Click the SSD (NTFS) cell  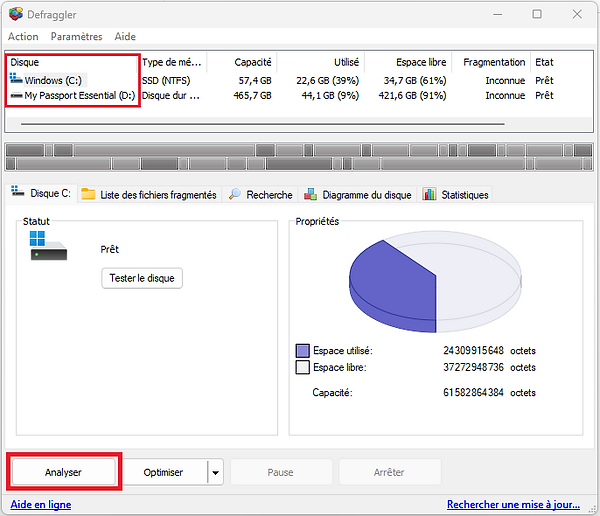tap(166, 80)
